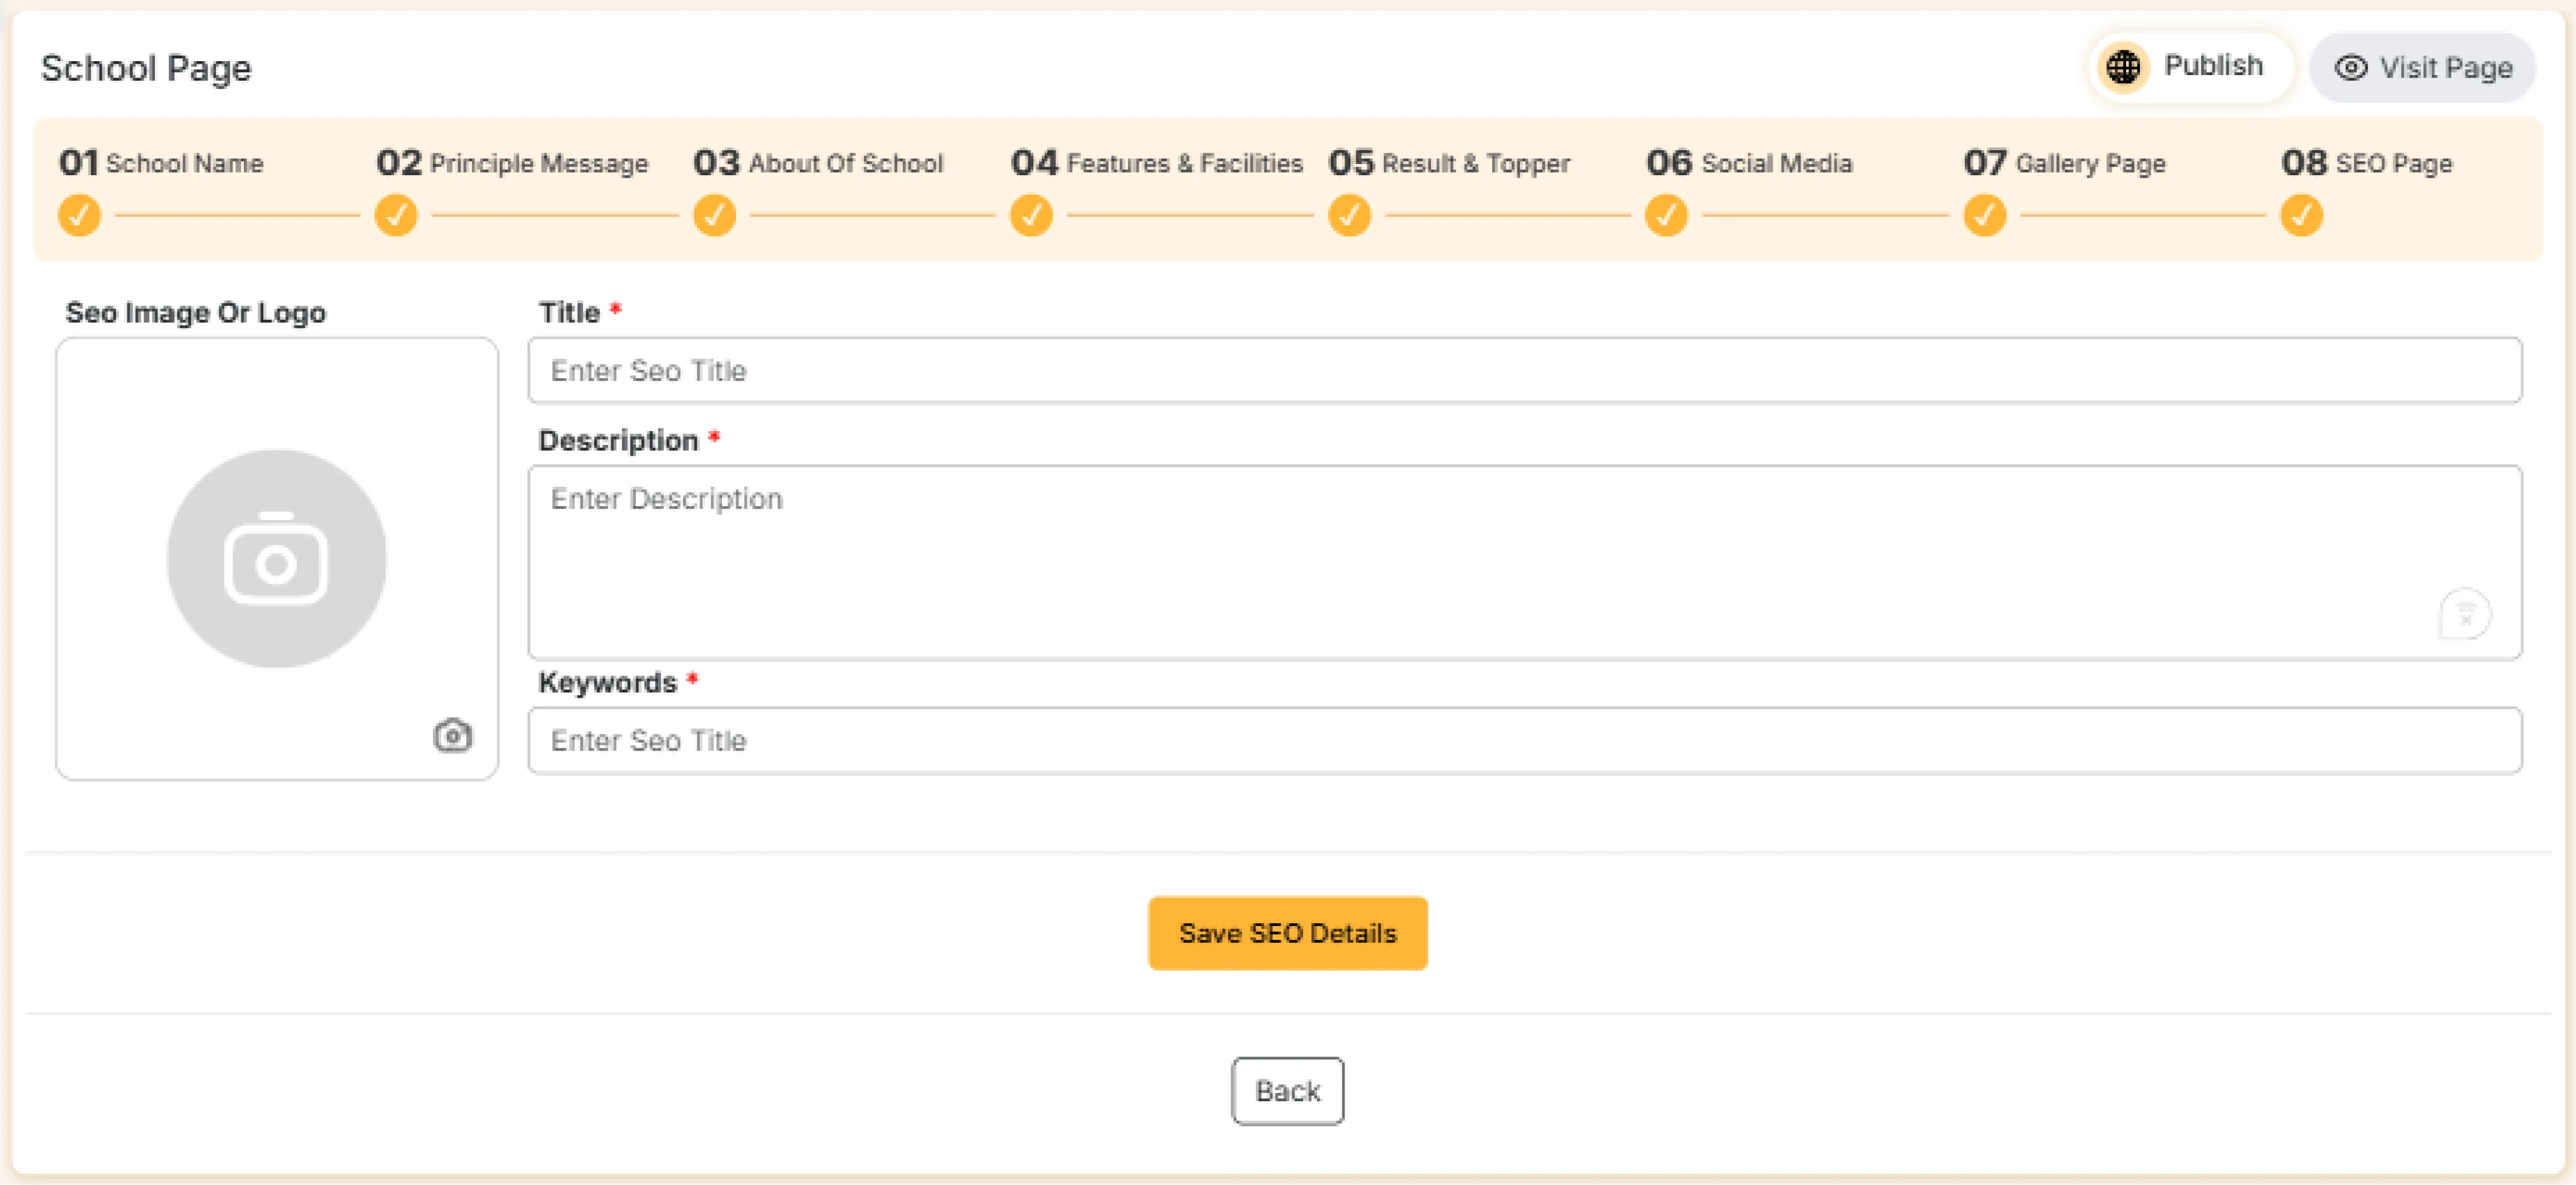
Task: Focus the Keywords input field
Action: (1524, 741)
